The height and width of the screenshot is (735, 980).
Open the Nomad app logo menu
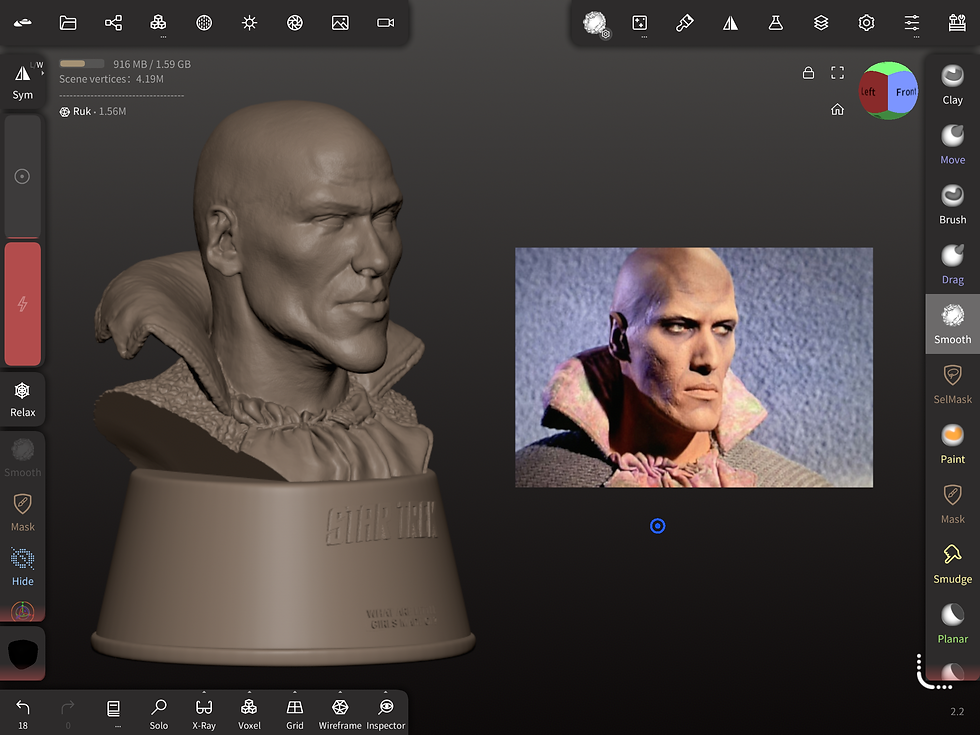point(22,23)
